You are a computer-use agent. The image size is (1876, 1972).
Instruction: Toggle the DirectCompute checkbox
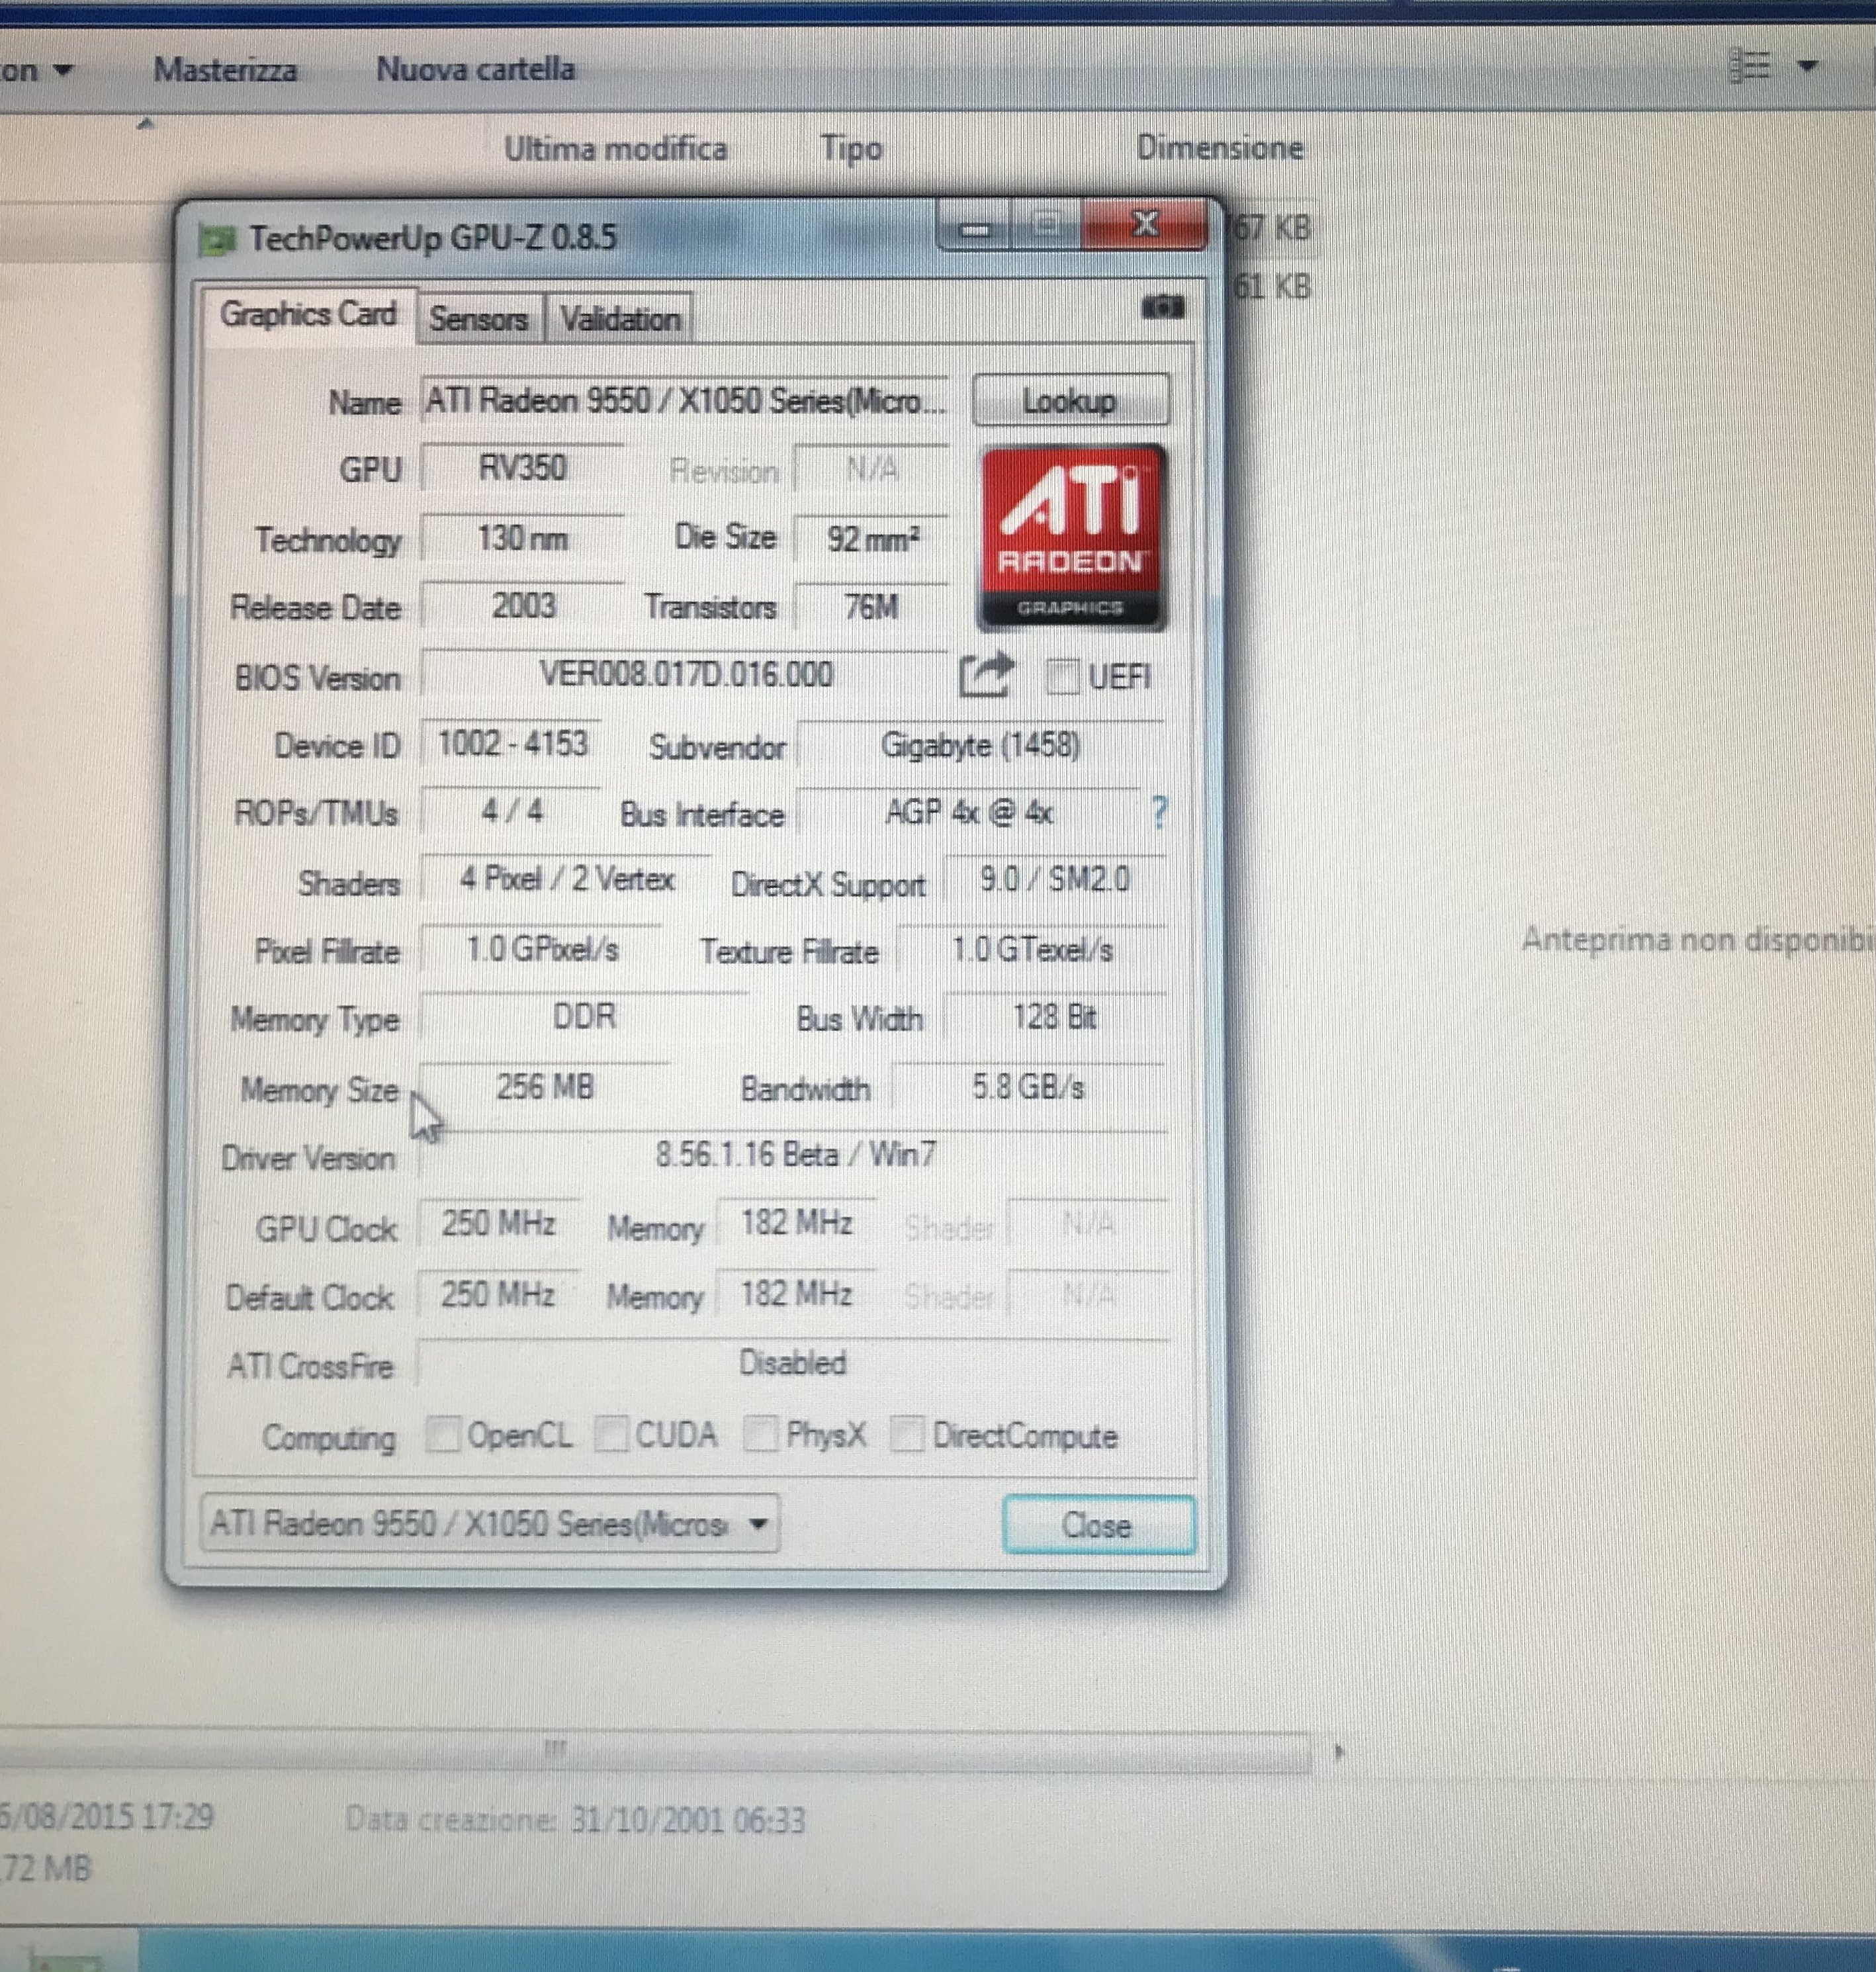pyautogui.click(x=906, y=1434)
